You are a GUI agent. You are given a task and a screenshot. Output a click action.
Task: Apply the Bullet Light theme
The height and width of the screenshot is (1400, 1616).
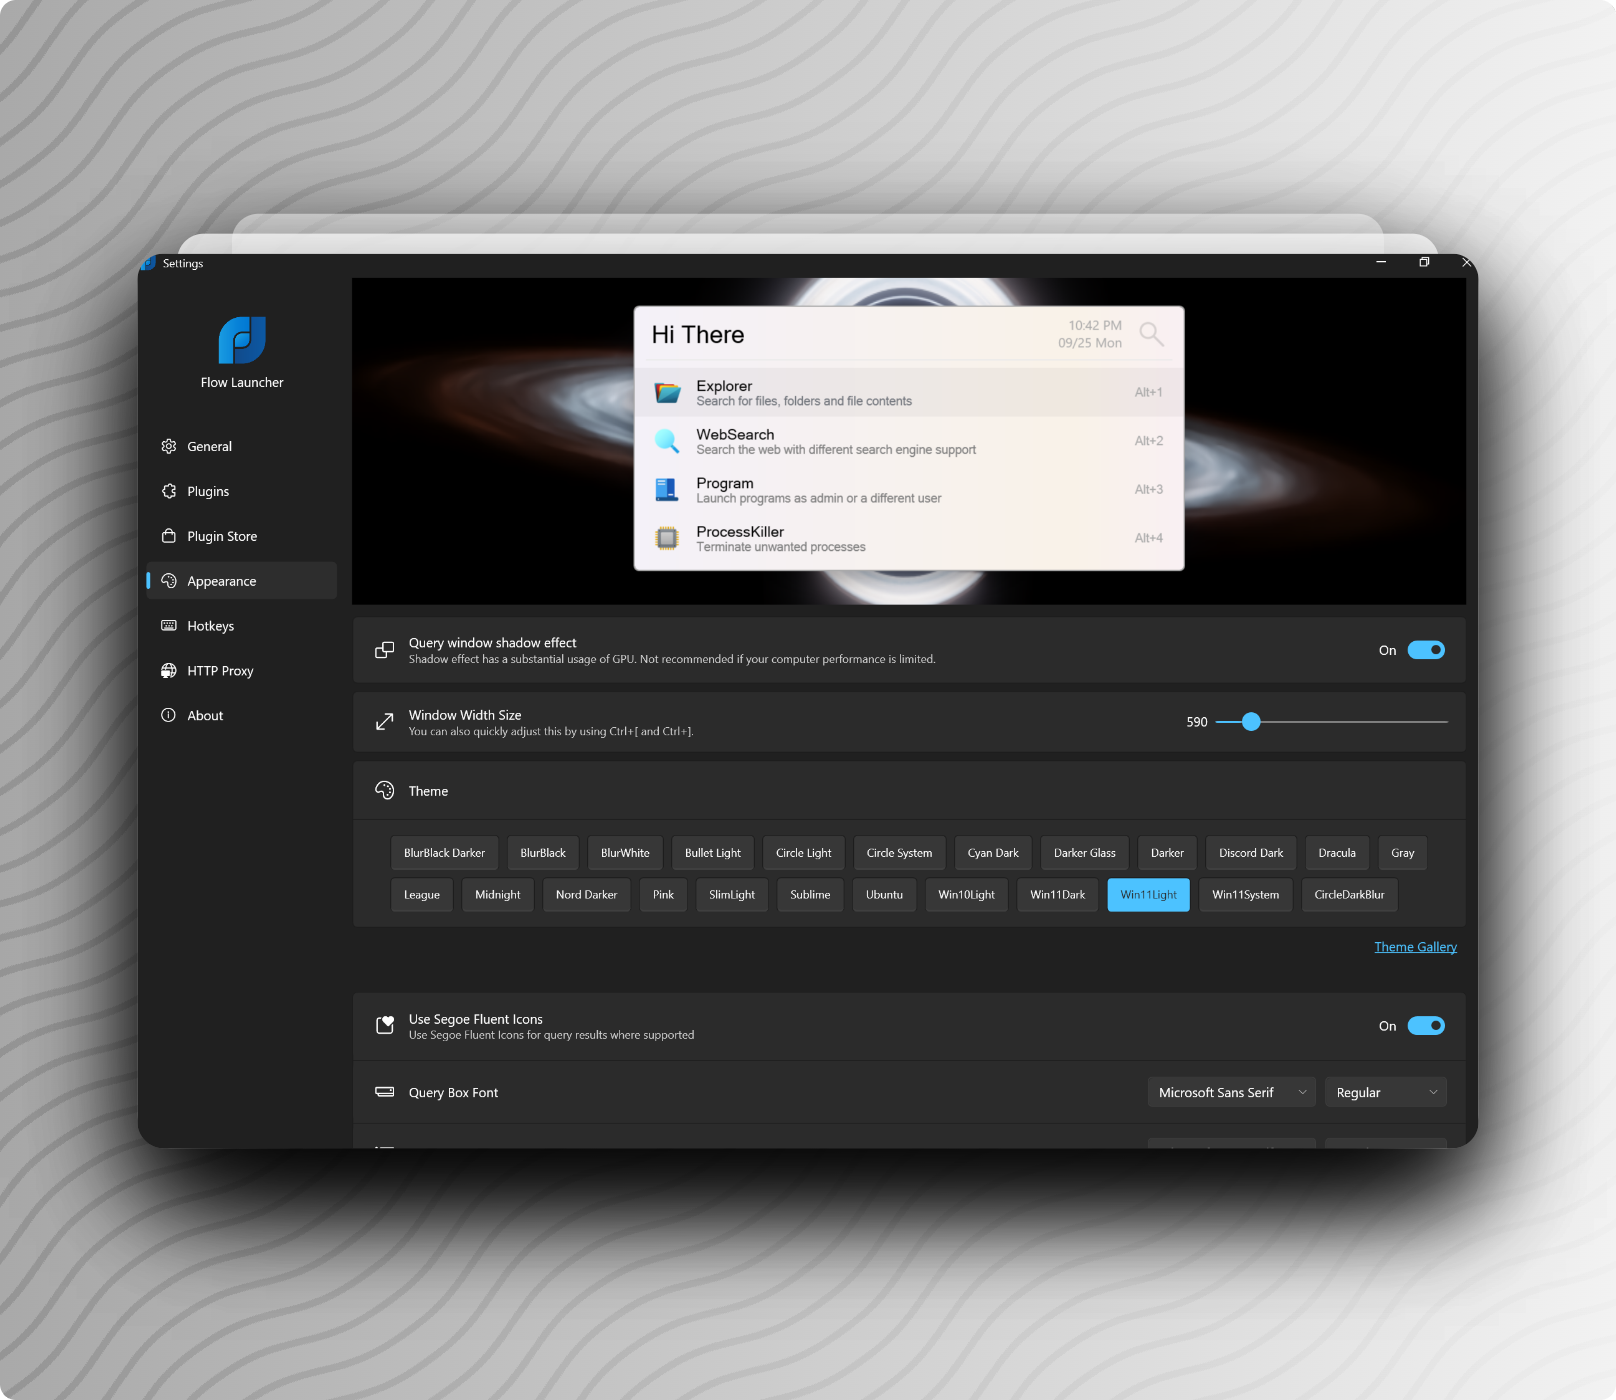(x=713, y=853)
